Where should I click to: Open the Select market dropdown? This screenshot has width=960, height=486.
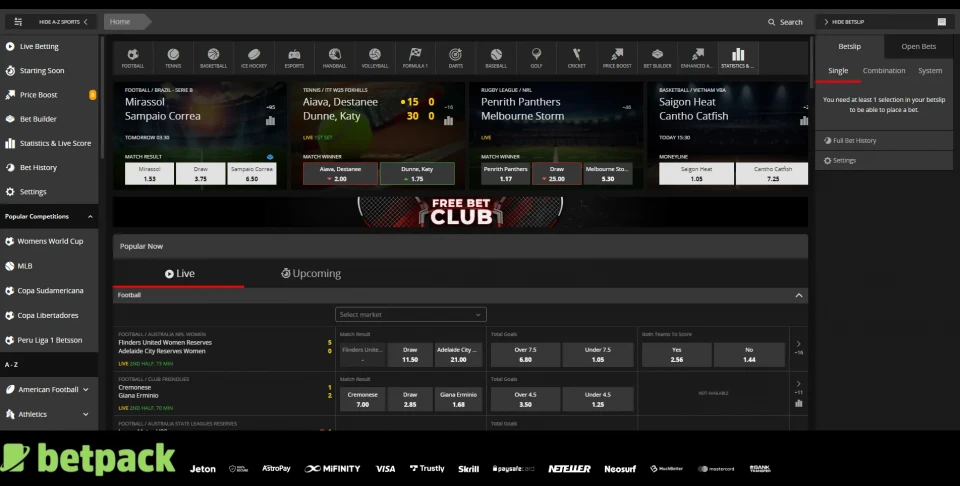pos(411,315)
